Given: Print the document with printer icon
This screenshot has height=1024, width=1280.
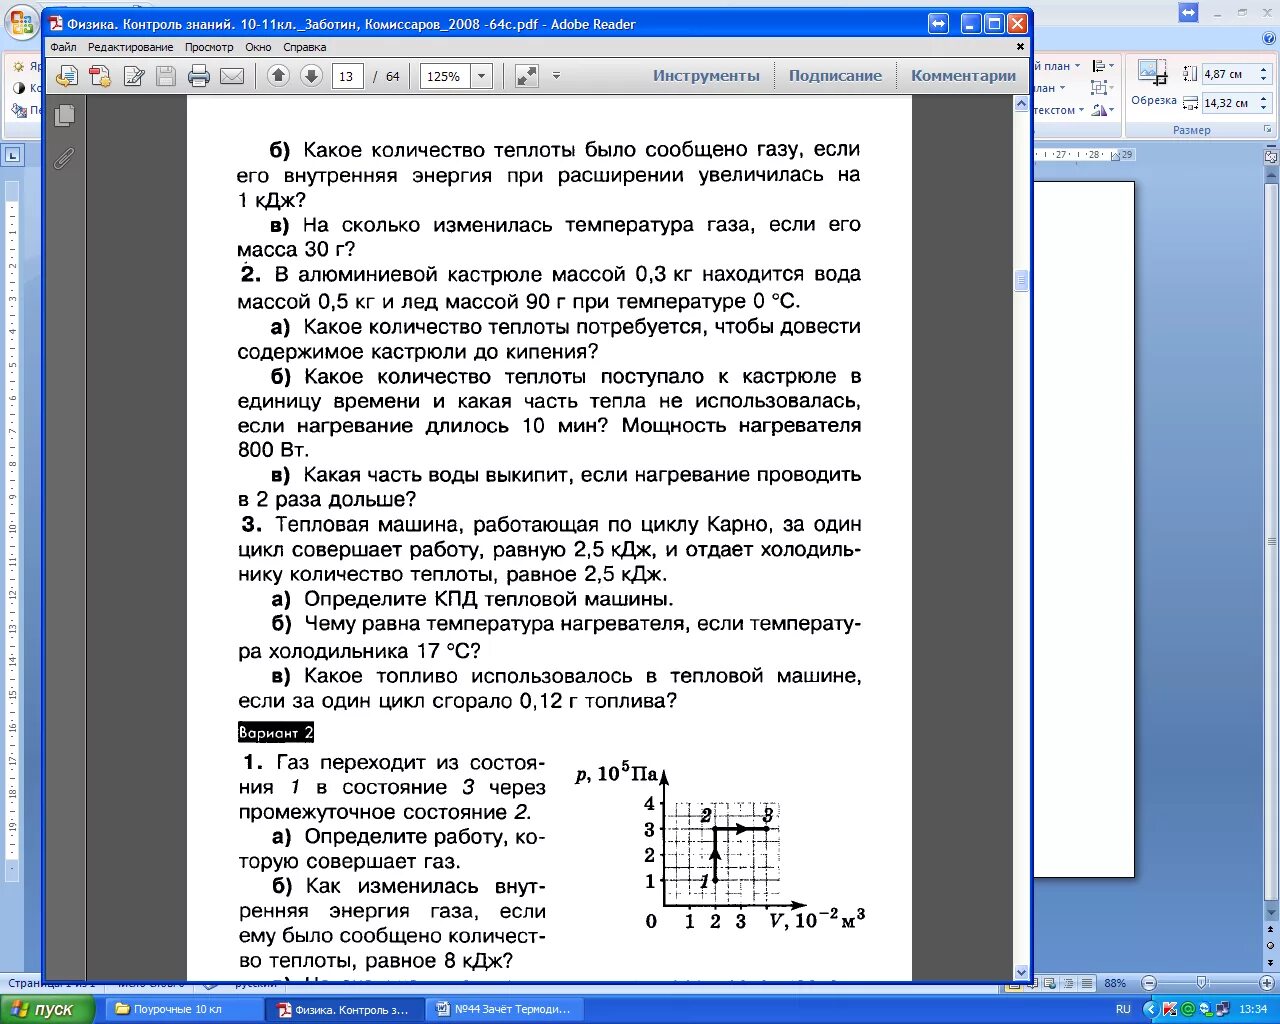Looking at the screenshot, I should point(199,76).
